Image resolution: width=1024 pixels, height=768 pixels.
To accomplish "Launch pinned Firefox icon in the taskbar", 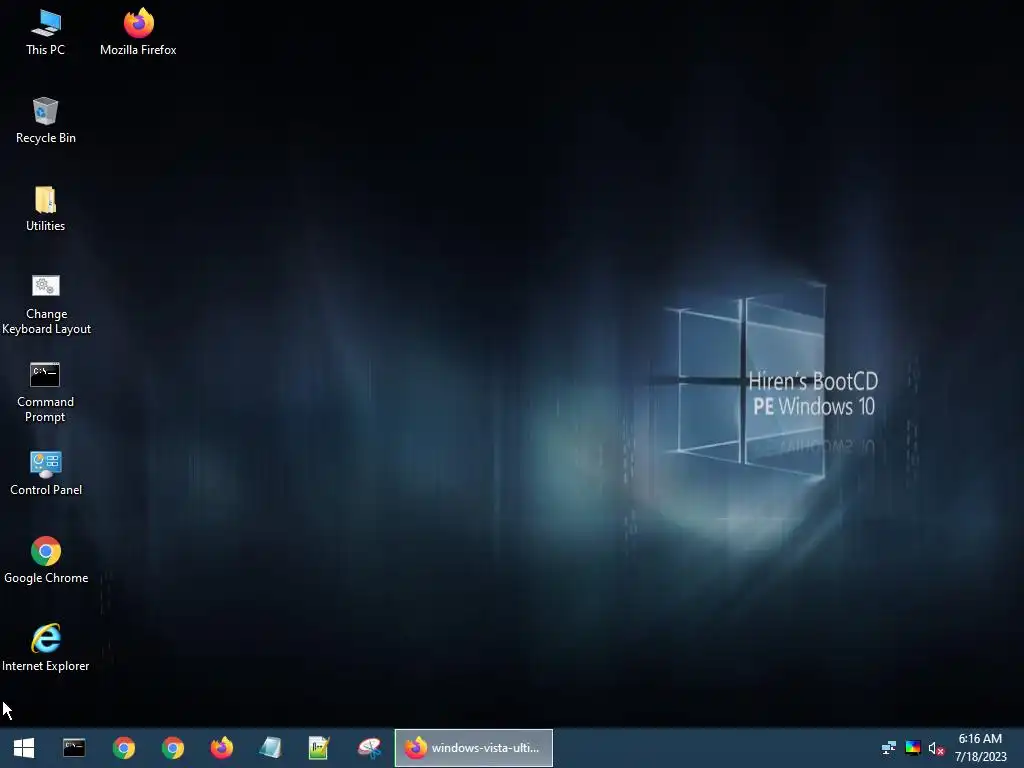I will pyautogui.click(x=222, y=748).
